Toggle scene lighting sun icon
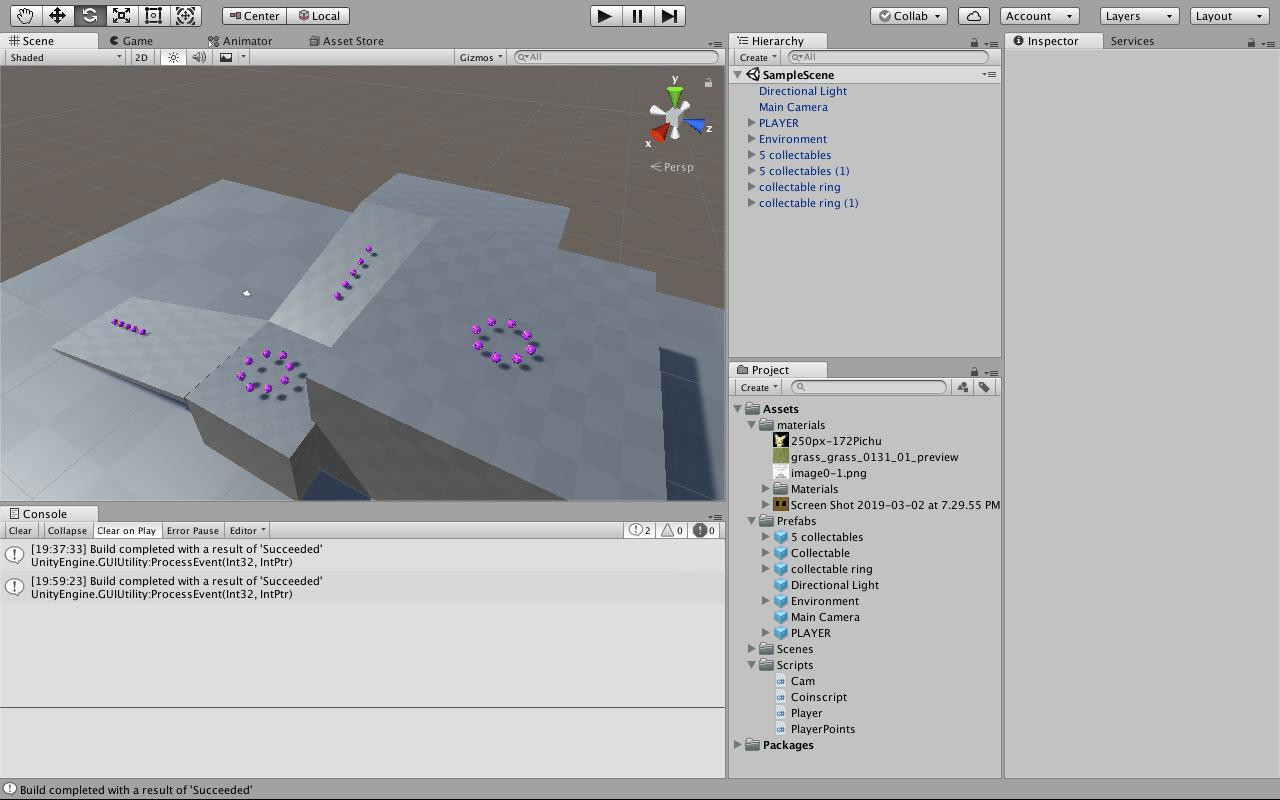1280x800 pixels. click(173, 57)
